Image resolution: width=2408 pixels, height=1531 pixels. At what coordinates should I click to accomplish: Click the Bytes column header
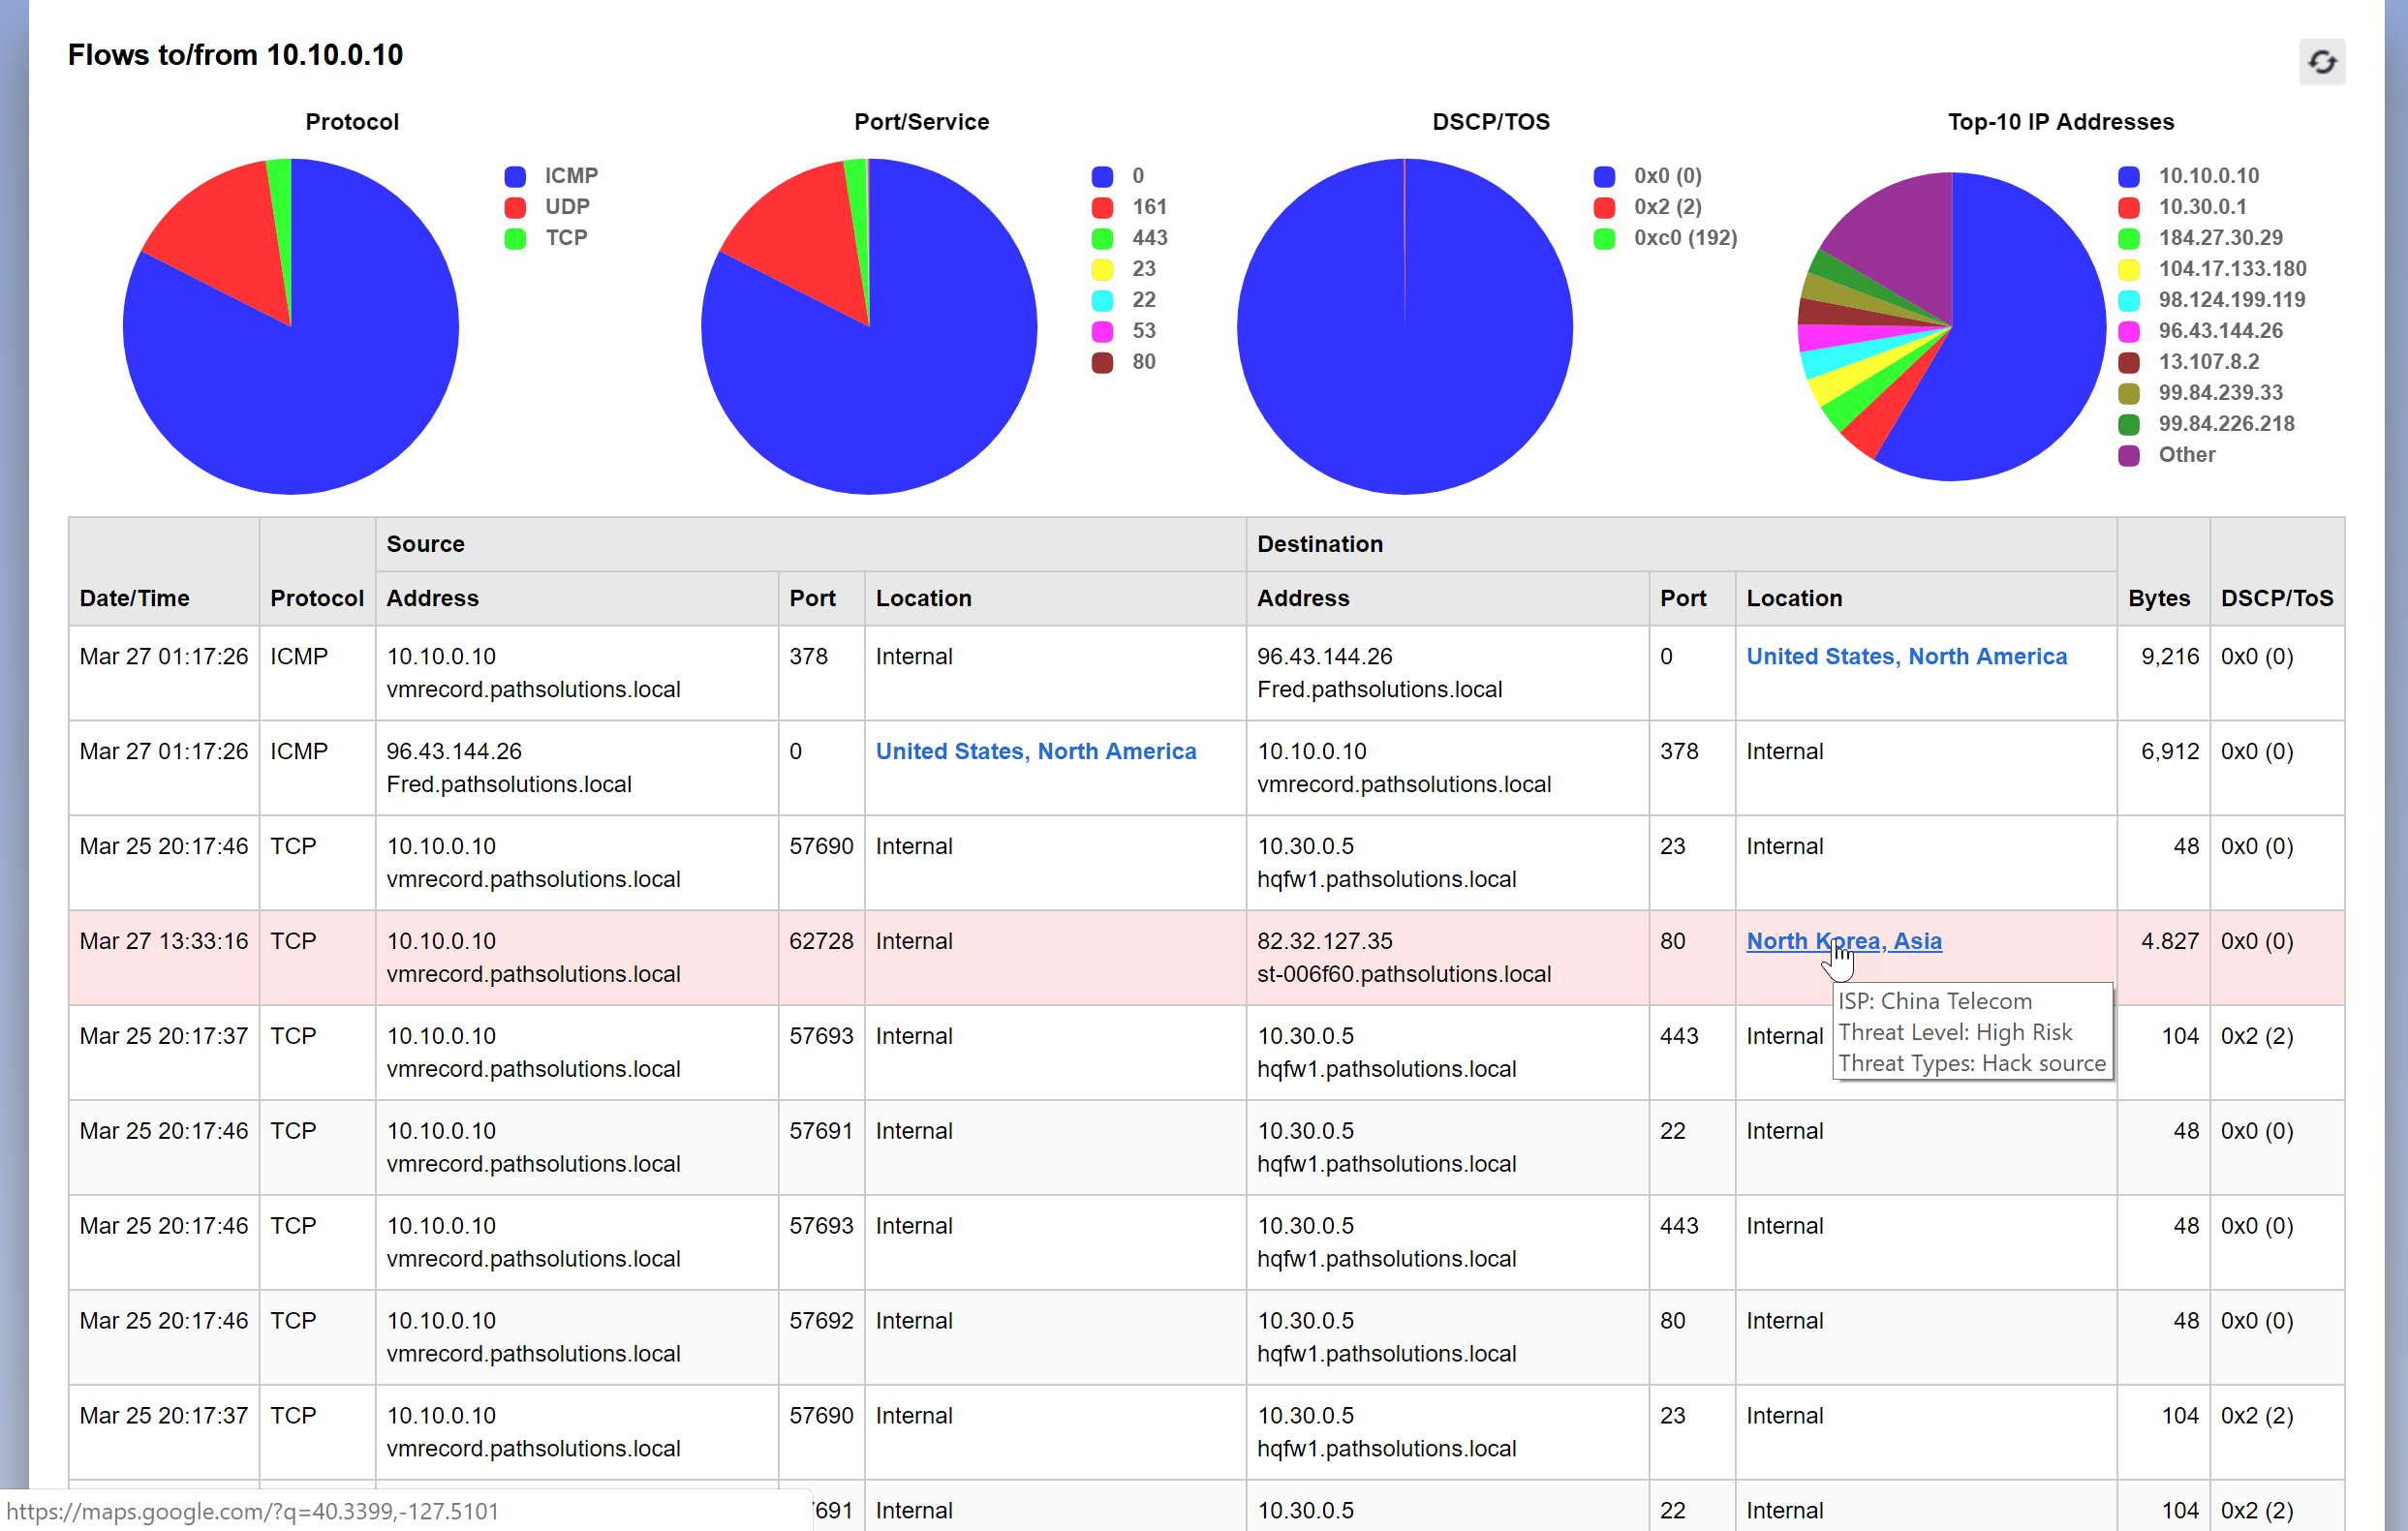pos(2158,598)
